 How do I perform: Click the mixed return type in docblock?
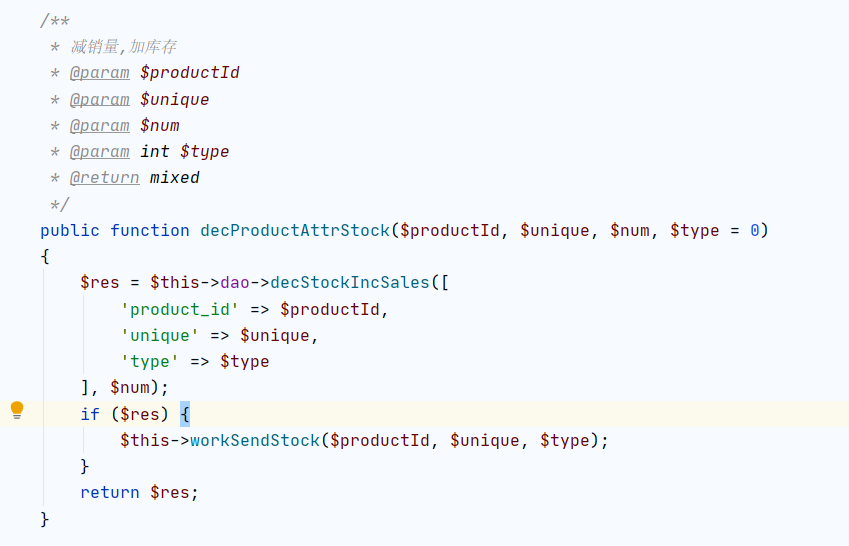coord(175,178)
